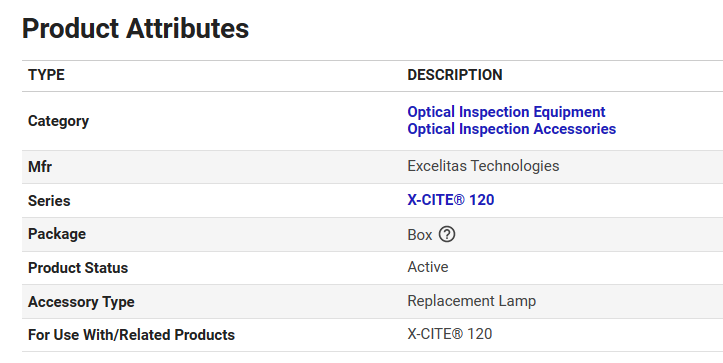Viewport: 723px width, 363px height.
Task: Open the Optical Inspection Accessories category link
Action: click(511, 129)
